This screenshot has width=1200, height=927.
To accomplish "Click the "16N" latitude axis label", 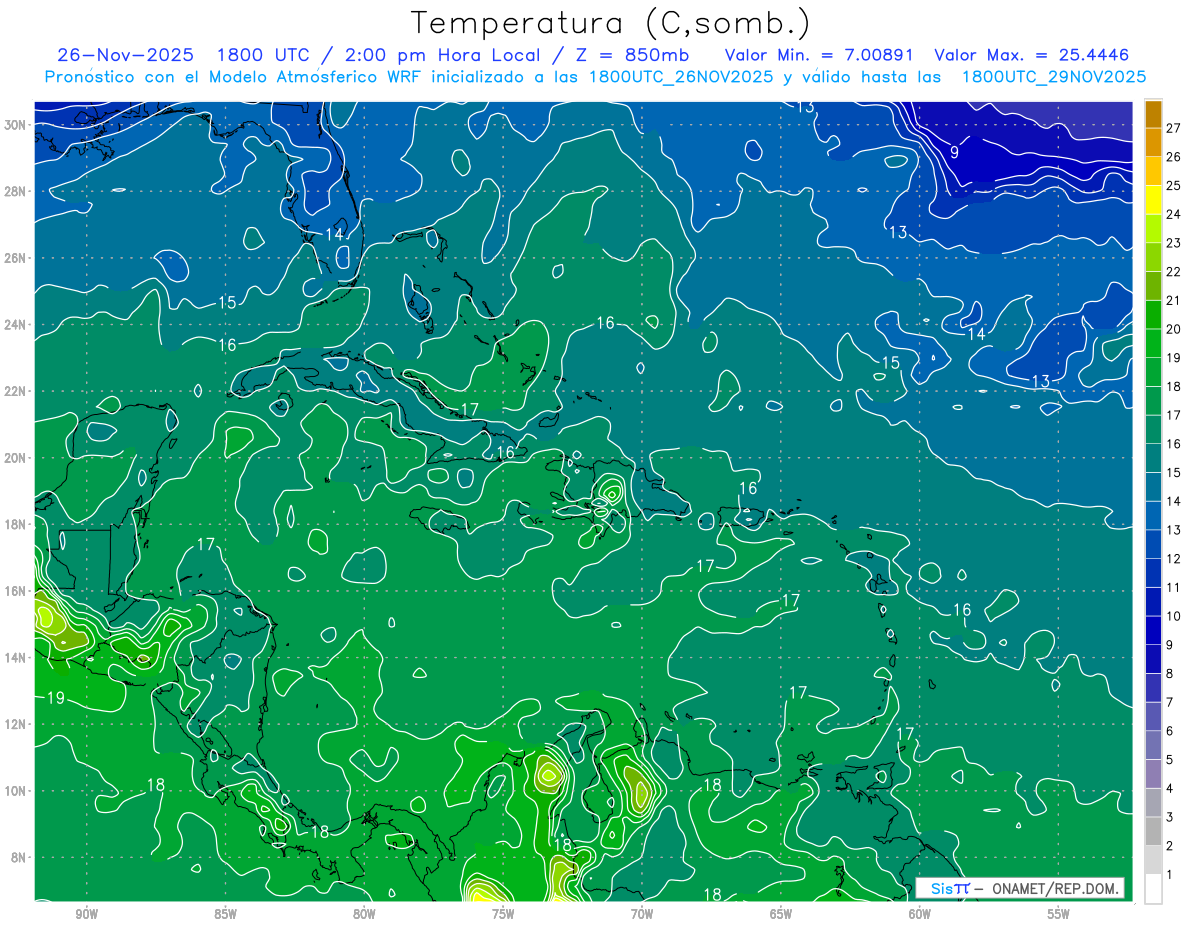I will [15, 591].
